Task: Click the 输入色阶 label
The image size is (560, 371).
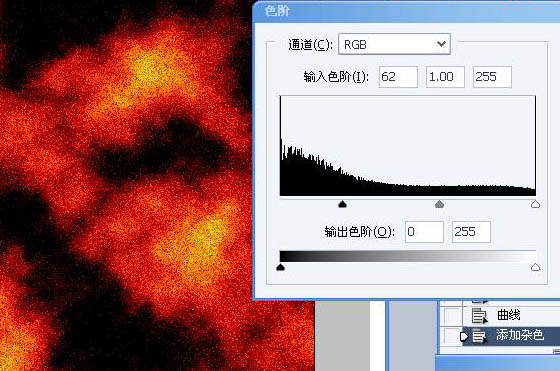Action: pyautogui.click(x=336, y=77)
